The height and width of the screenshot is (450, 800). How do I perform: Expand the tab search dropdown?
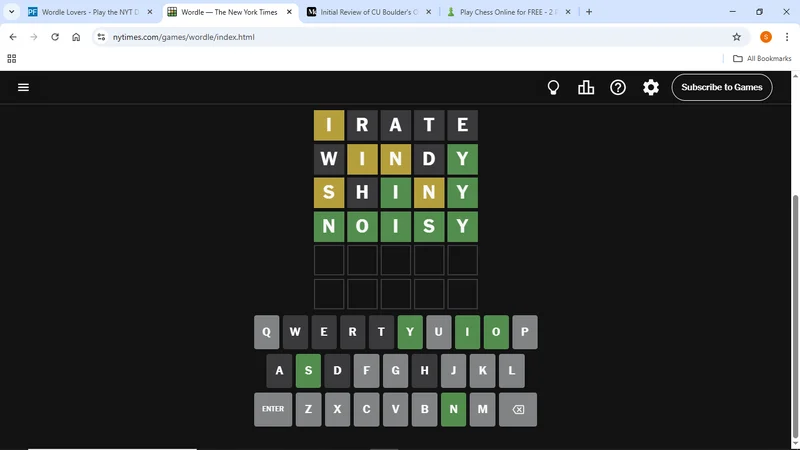[x=11, y=12]
